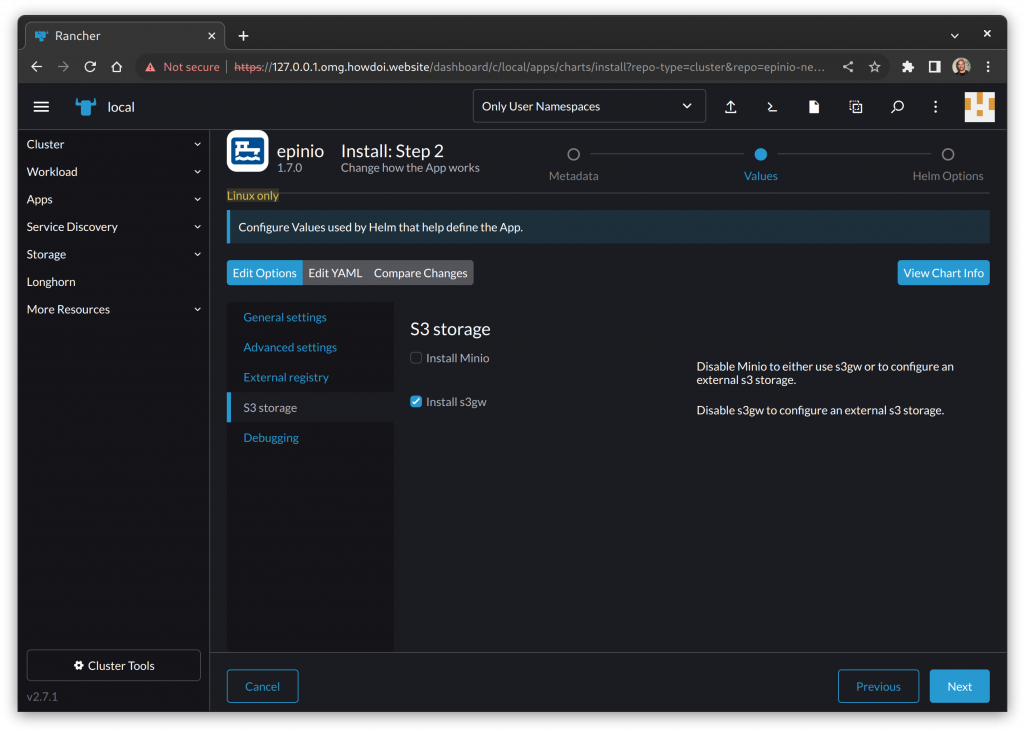Image resolution: width=1024 pixels, height=732 pixels.
Task: Expand the Storage sidebar section
Action: [113, 255]
